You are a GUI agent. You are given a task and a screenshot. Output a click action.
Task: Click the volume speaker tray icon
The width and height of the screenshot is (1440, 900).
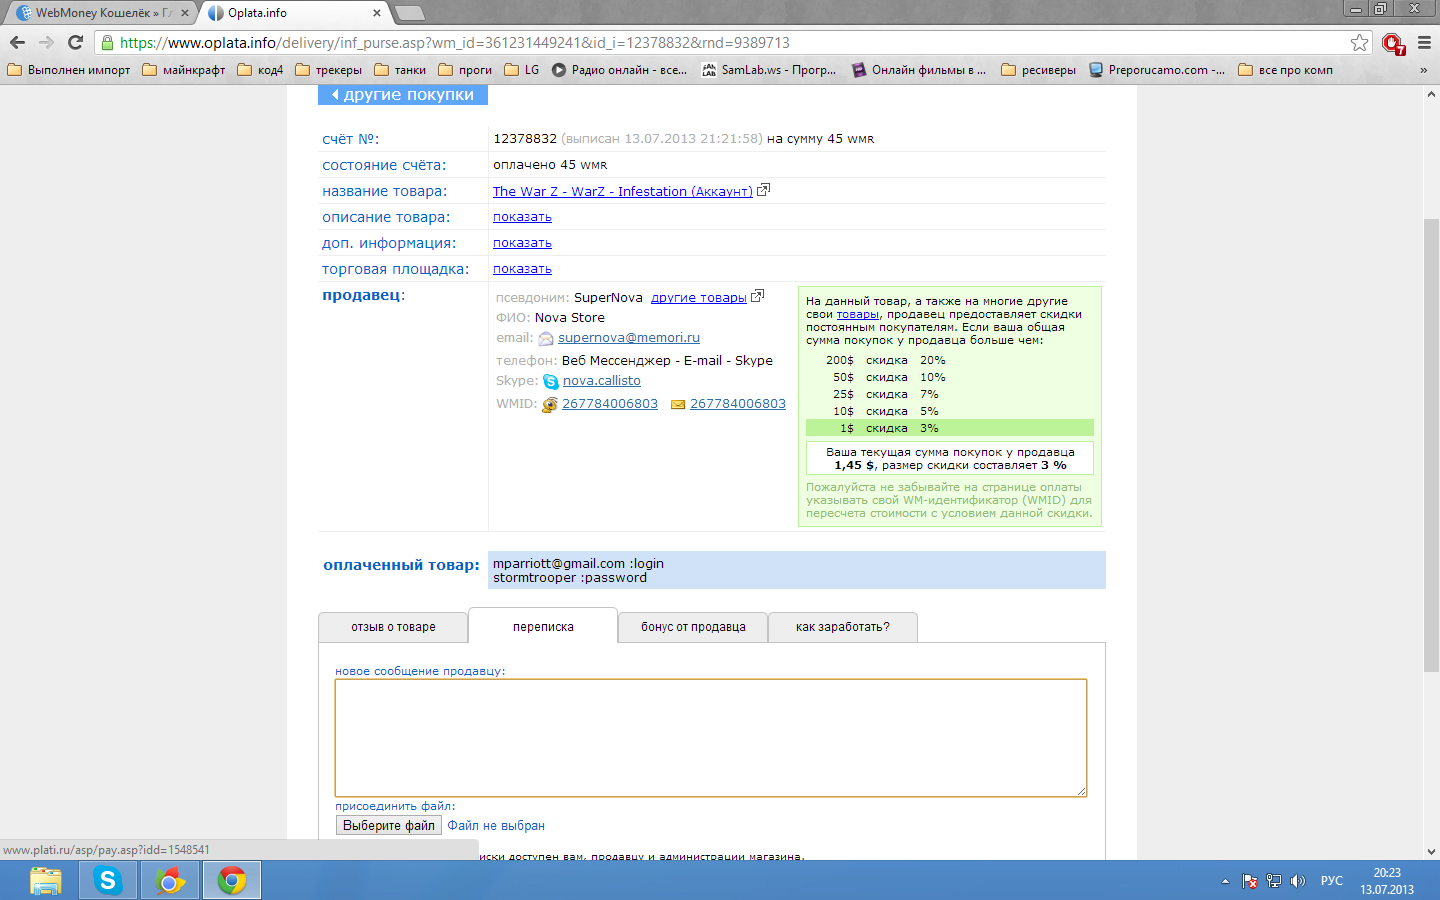[1298, 881]
